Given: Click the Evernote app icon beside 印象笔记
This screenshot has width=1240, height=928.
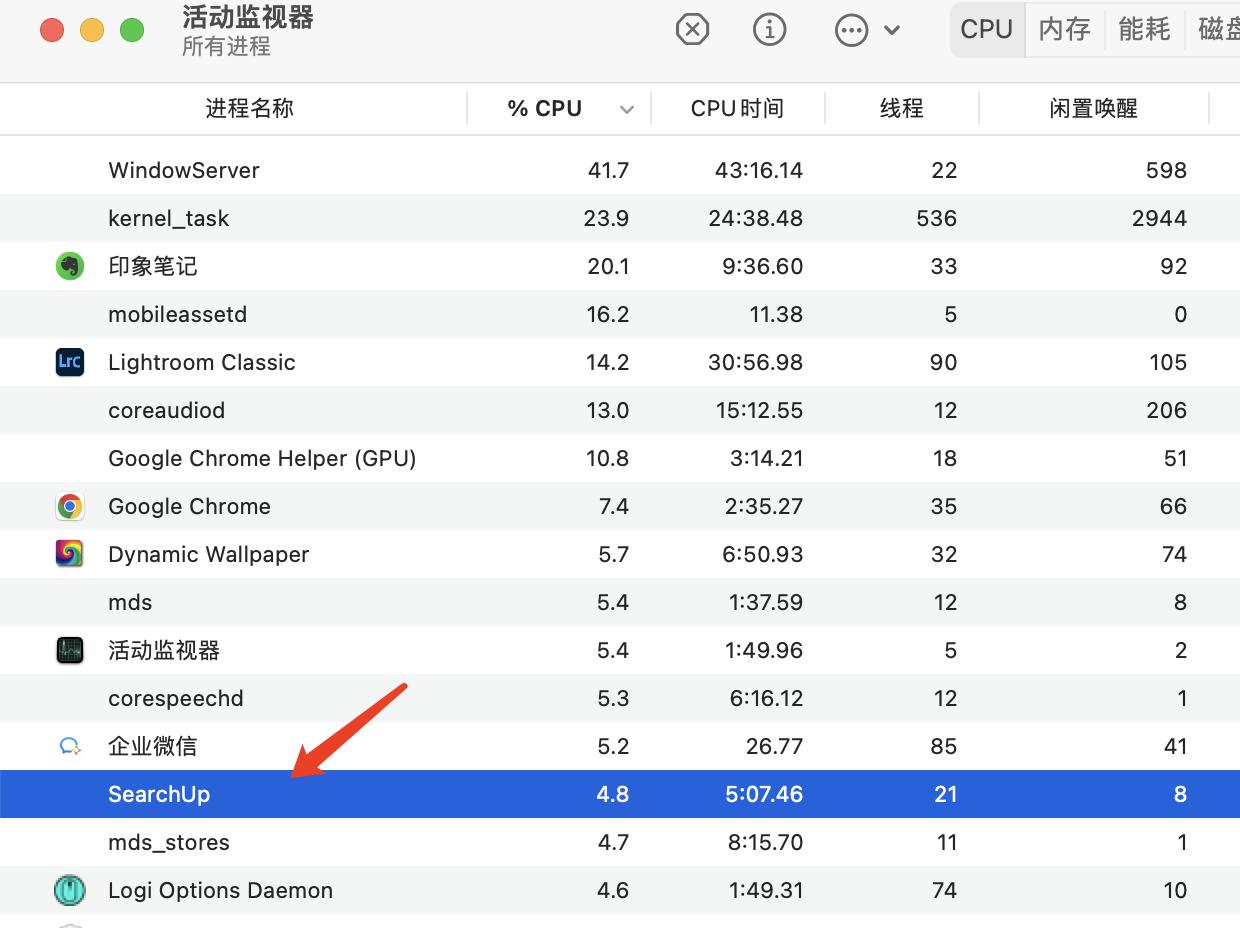Looking at the screenshot, I should coord(69,266).
